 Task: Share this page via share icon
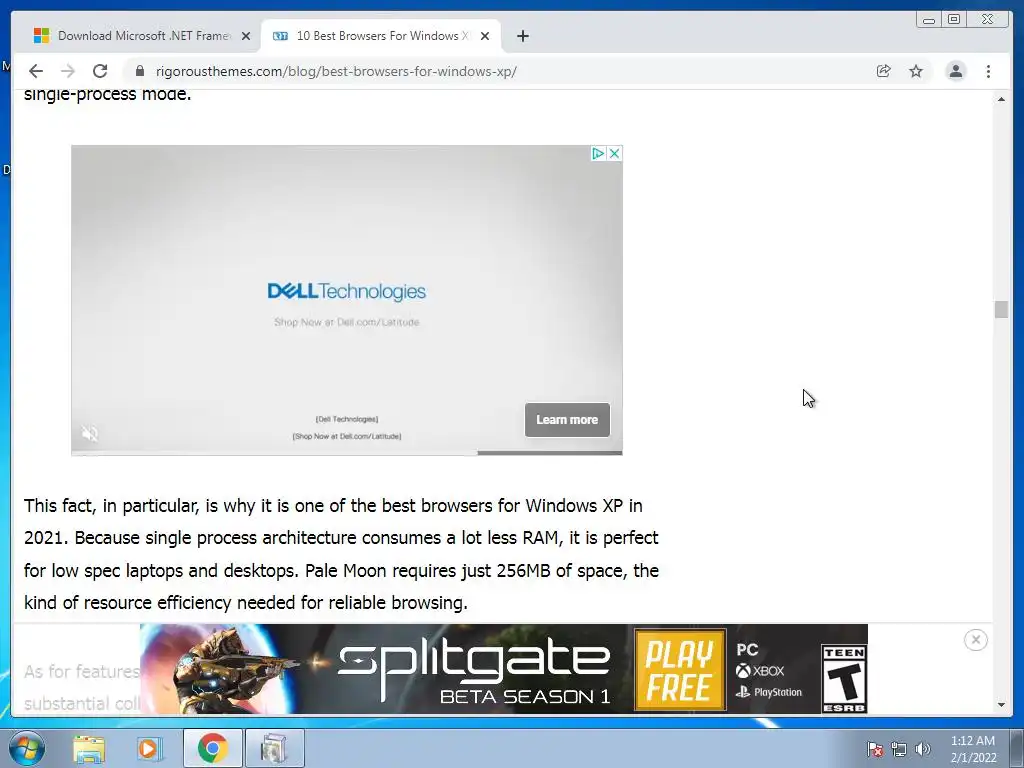click(884, 71)
